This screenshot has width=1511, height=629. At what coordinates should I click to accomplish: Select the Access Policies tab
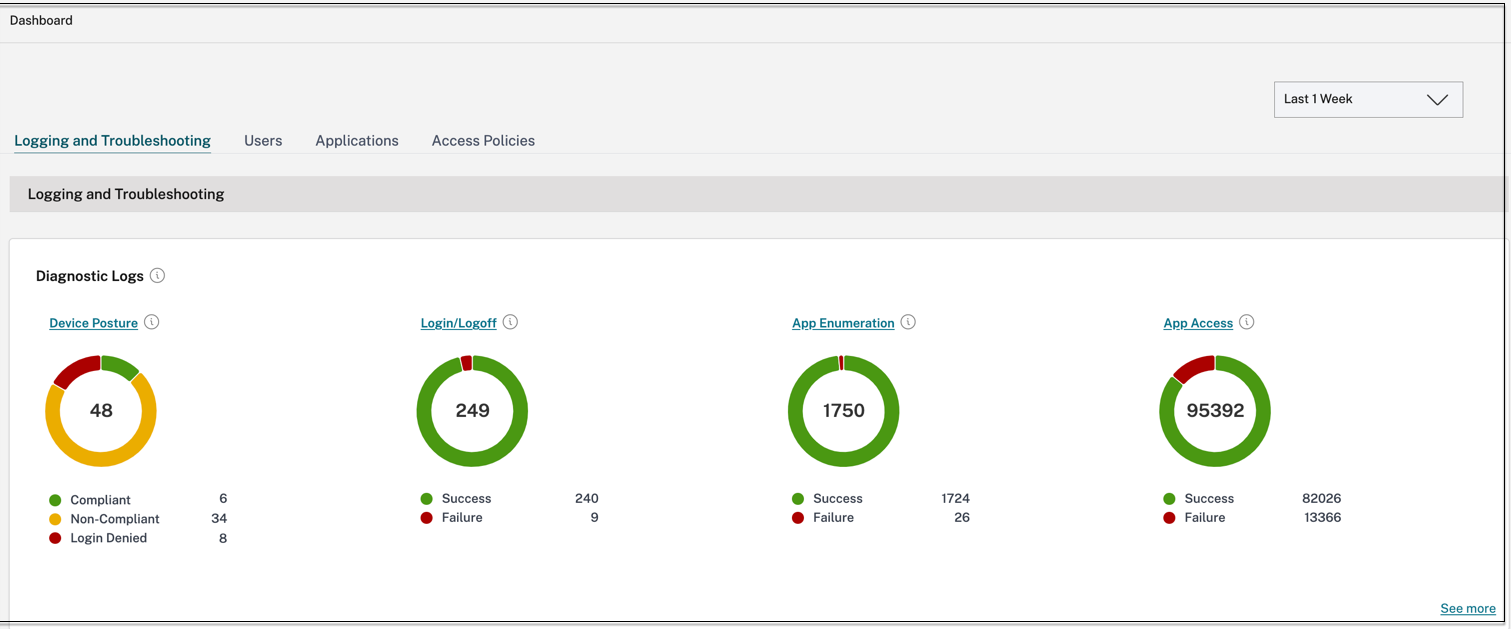click(483, 141)
